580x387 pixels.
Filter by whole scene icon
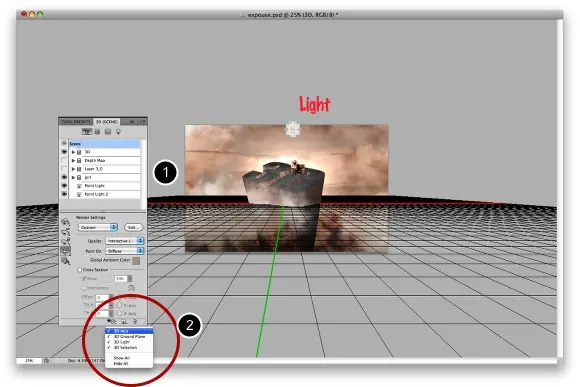click(87, 132)
